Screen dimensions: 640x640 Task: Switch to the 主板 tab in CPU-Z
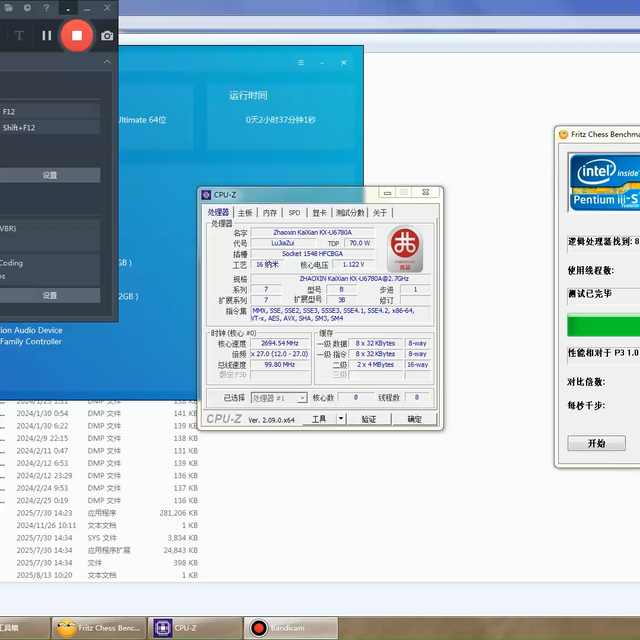coord(245,213)
